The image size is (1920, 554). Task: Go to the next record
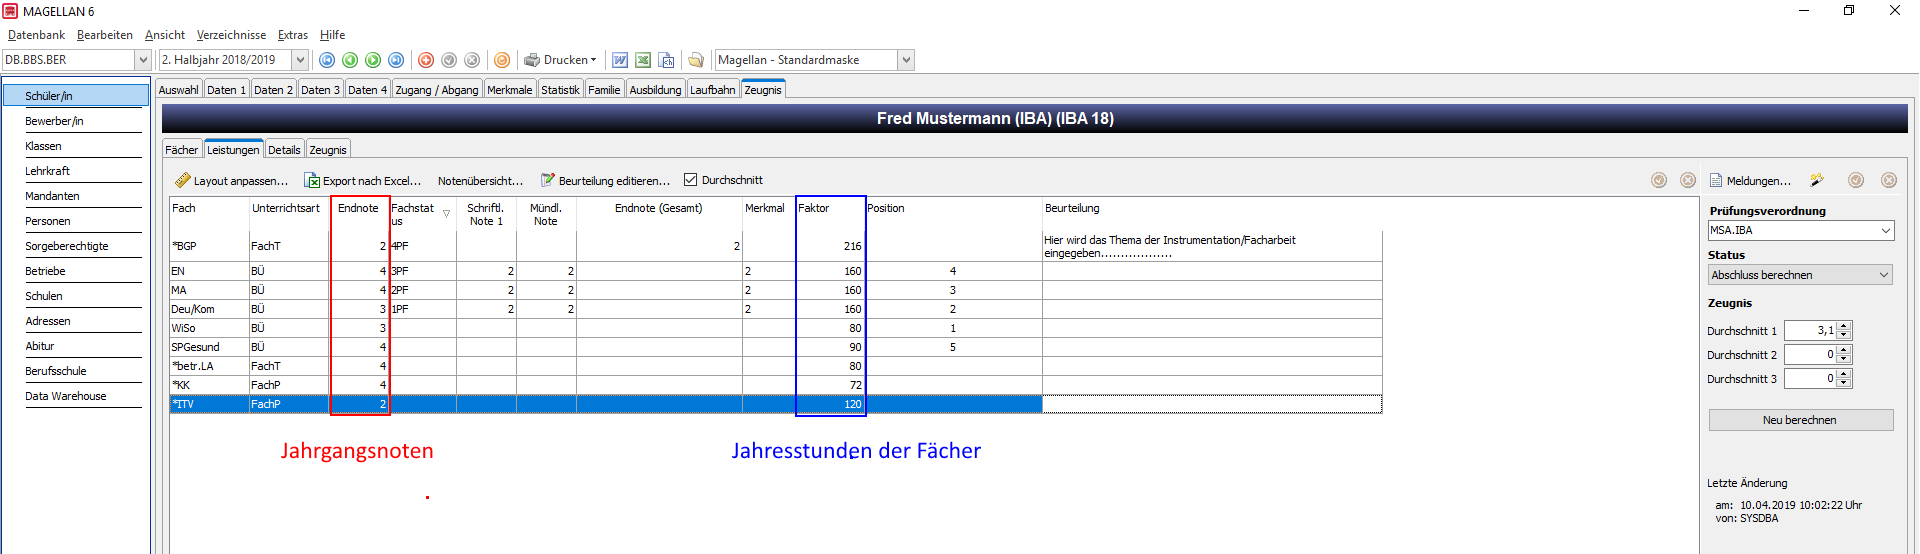(373, 60)
